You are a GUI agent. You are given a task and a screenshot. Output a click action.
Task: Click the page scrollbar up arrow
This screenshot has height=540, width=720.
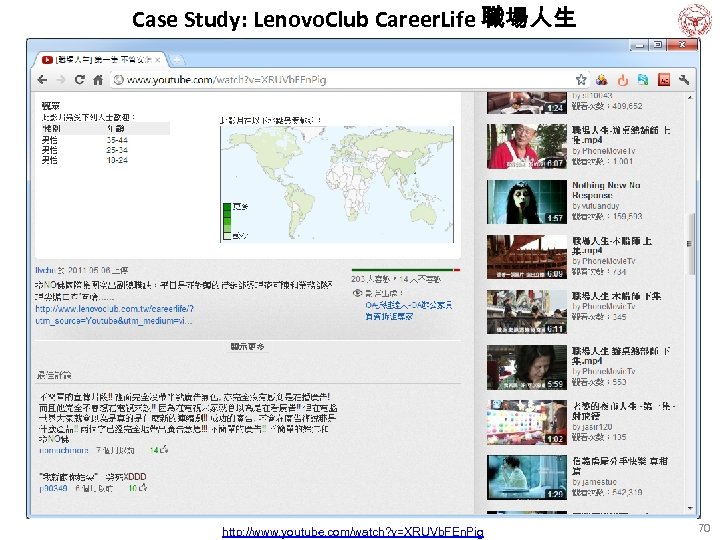click(x=690, y=97)
